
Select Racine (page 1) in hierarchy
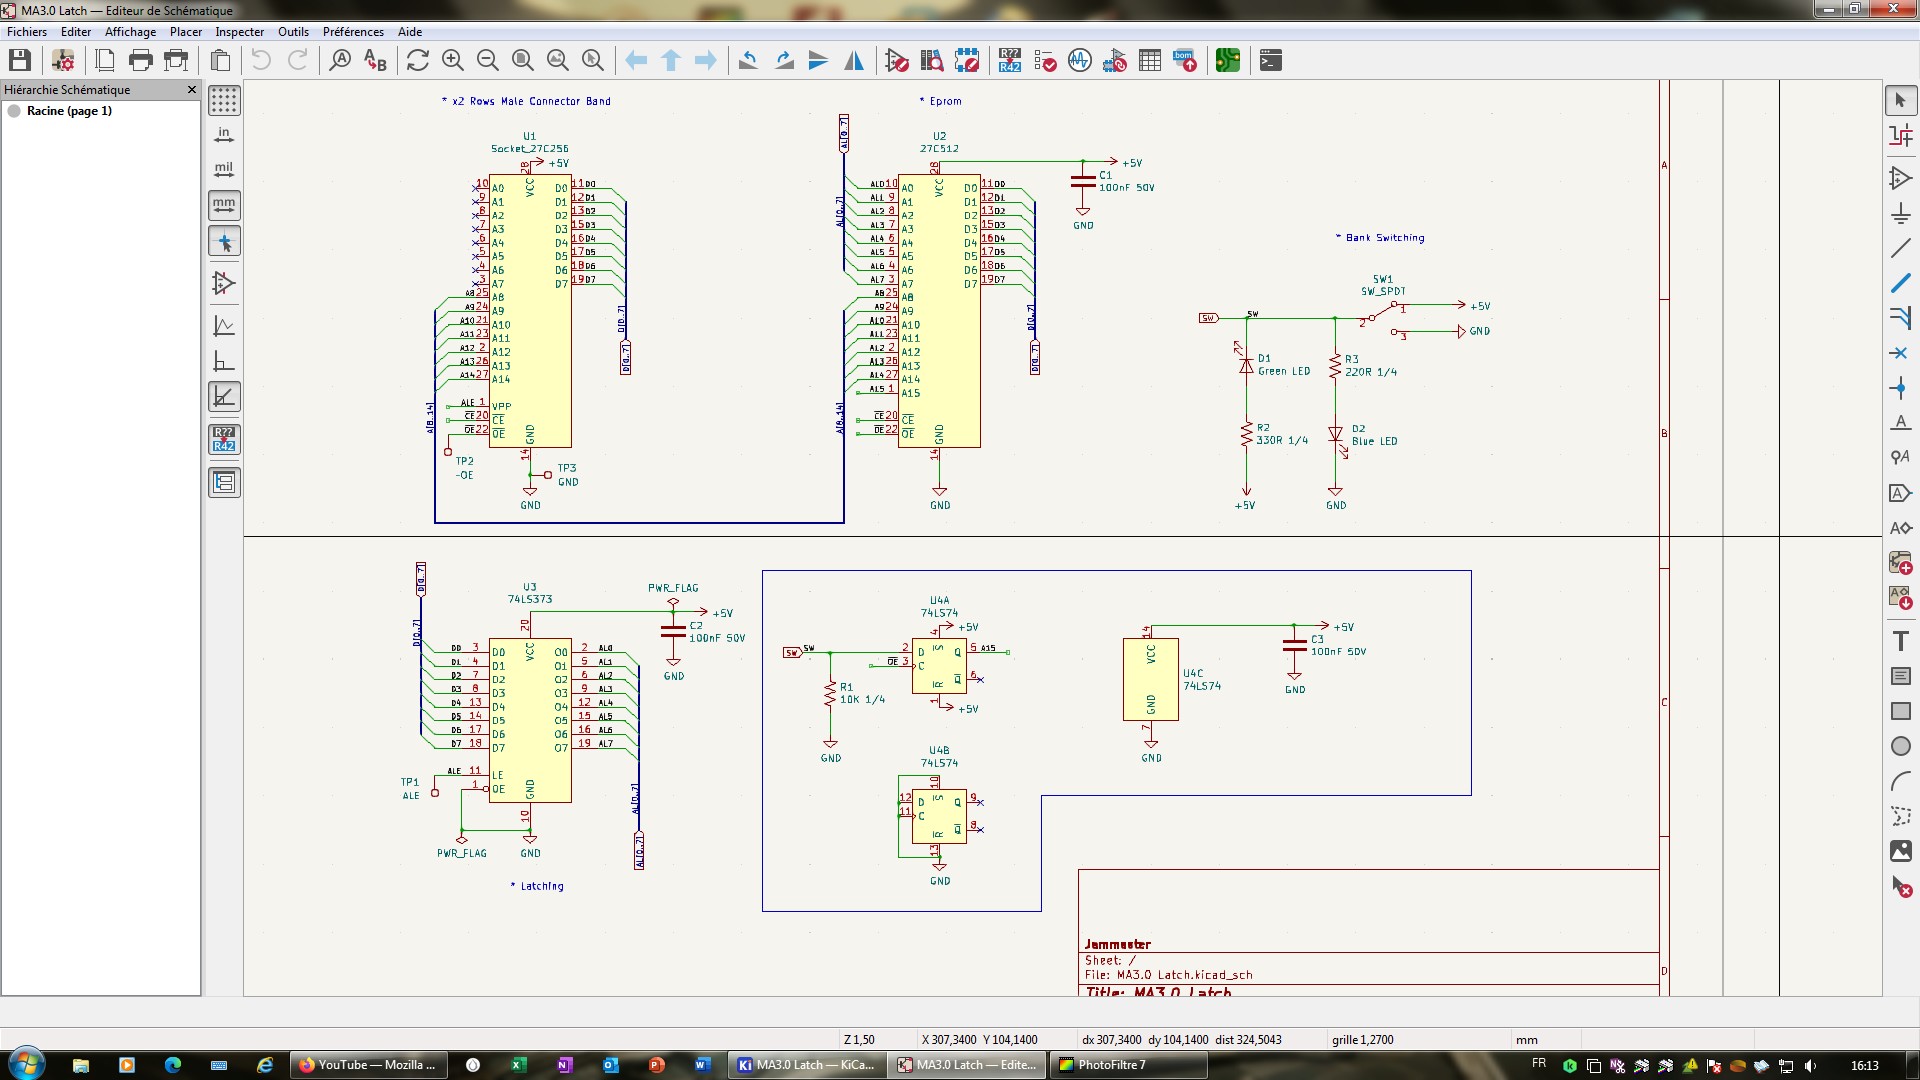pos(69,111)
